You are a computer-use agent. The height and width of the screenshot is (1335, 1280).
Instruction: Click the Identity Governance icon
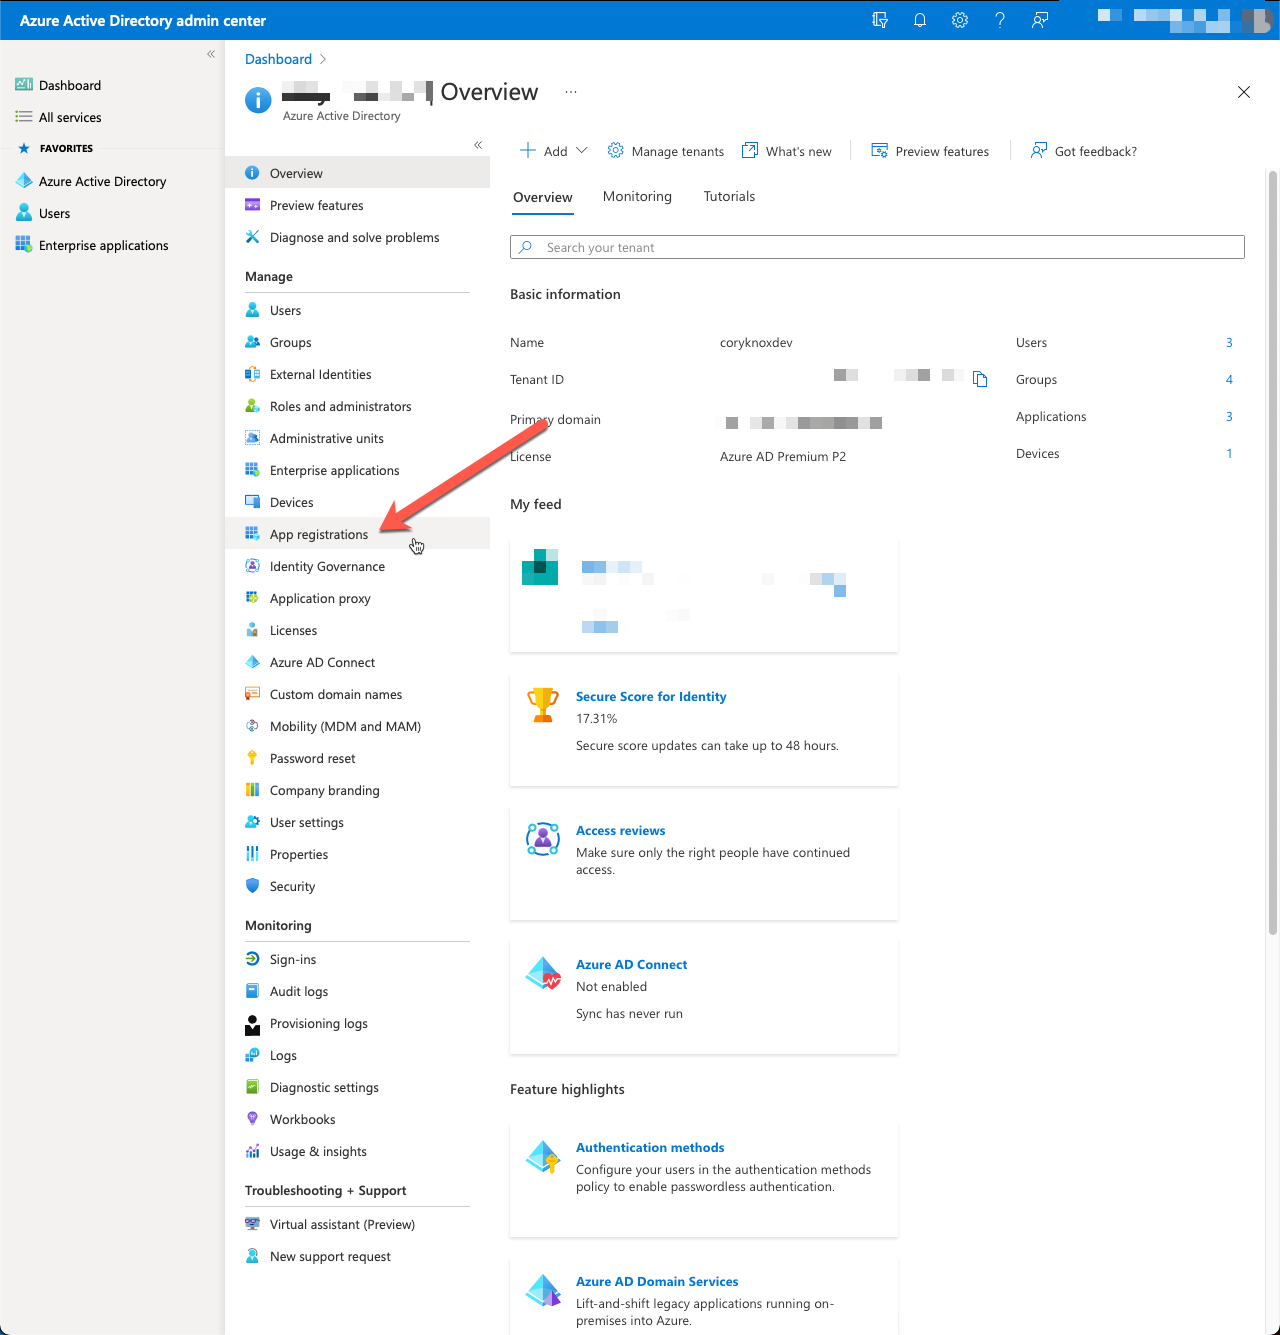pyautogui.click(x=253, y=566)
